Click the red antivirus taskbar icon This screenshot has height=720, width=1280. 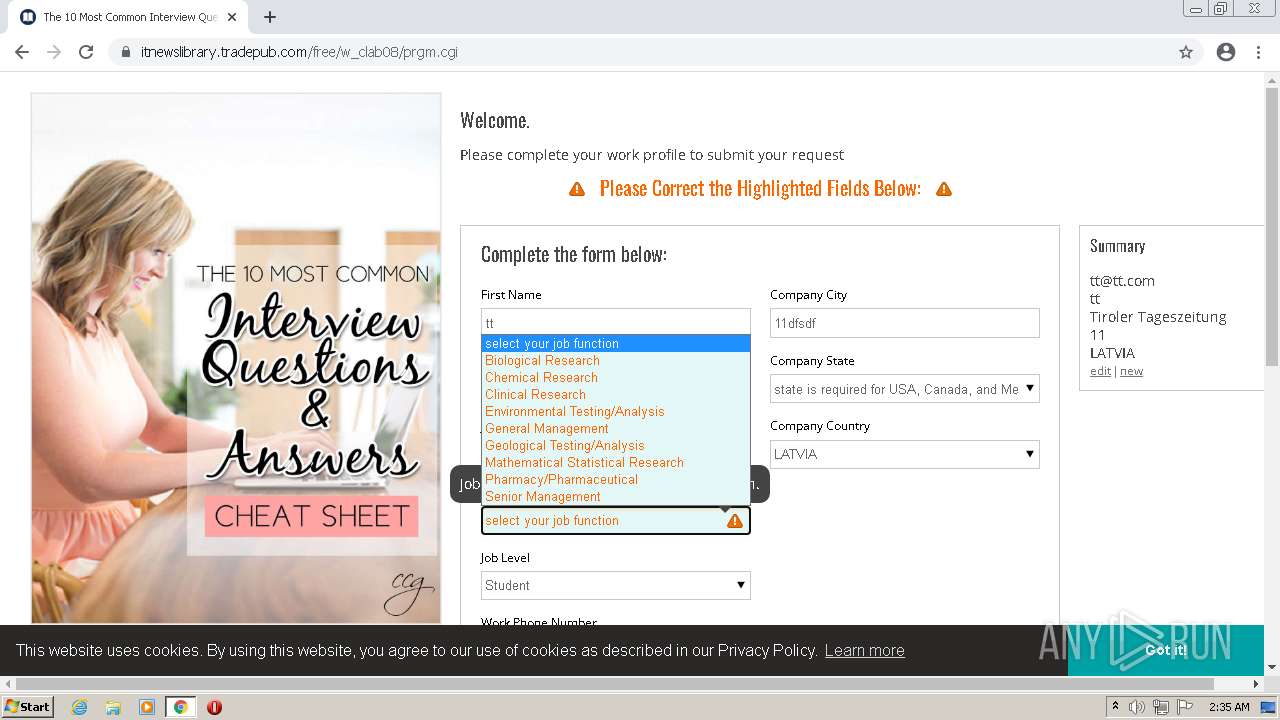[x=214, y=707]
